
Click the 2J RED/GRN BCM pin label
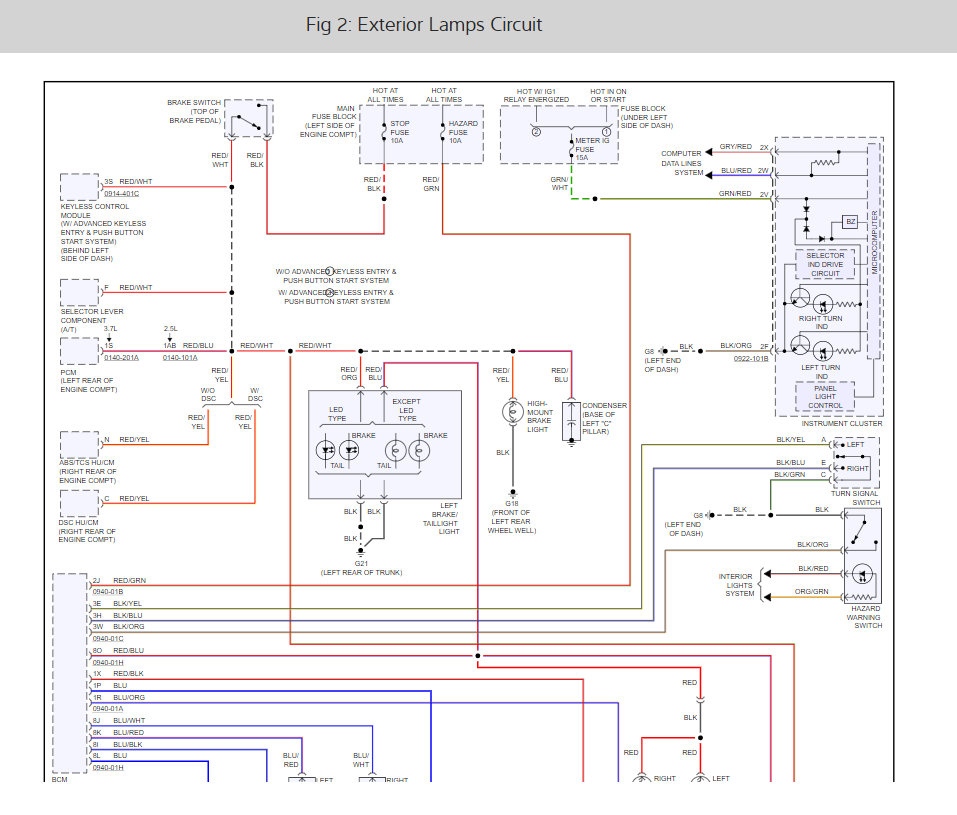[119, 581]
